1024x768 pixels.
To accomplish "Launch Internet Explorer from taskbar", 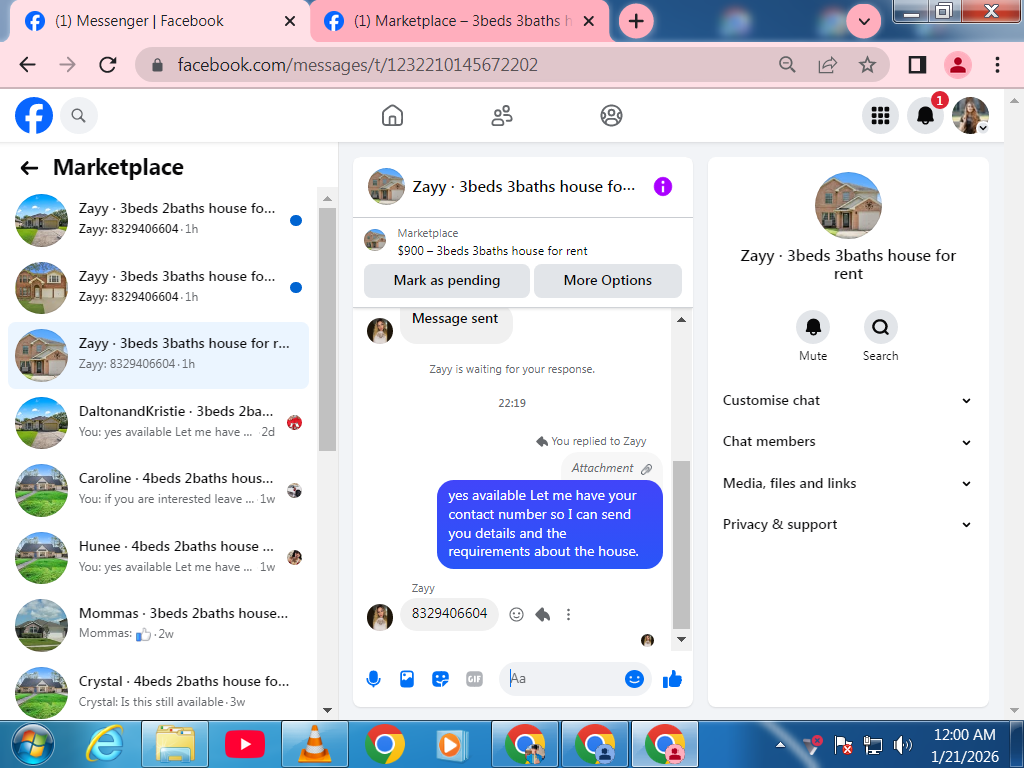I will [x=104, y=744].
